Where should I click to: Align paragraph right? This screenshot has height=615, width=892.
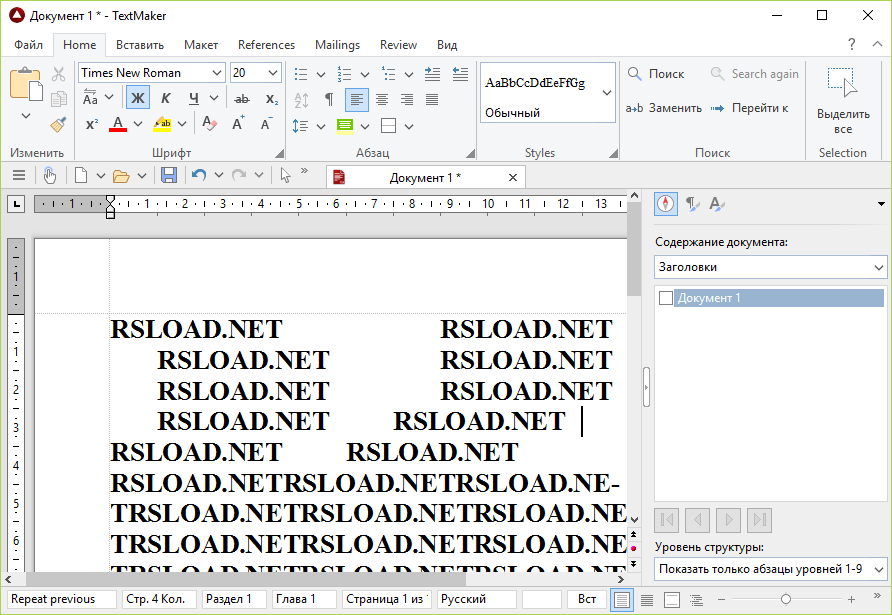407,100
